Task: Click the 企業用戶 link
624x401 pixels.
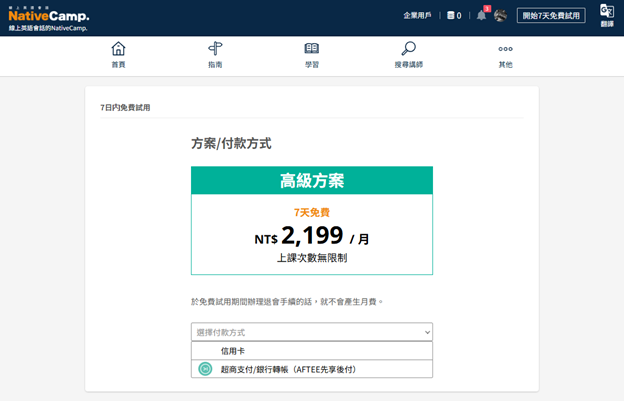Action: [x=417, y=16]
